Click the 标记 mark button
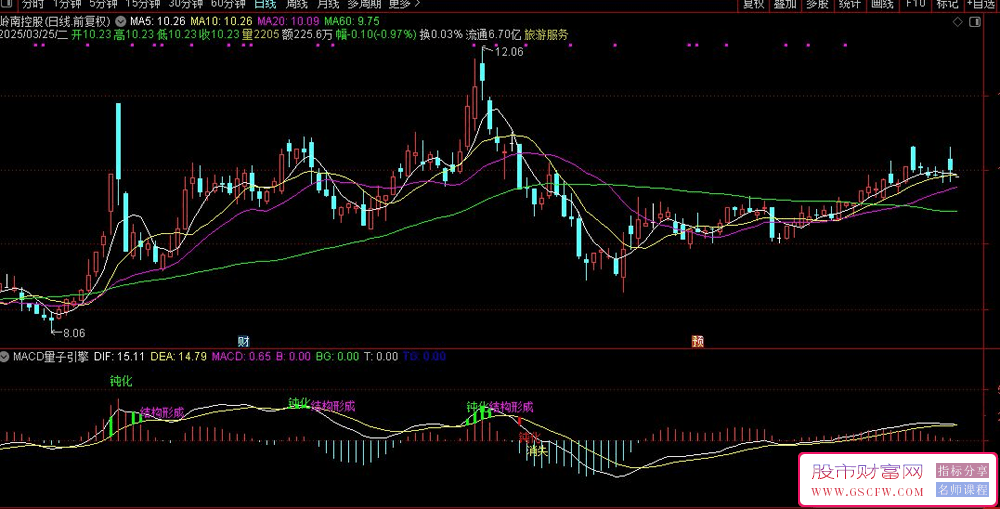This screenshot has width=1000, height=509. pyautogui.click(x=946, y=4)
